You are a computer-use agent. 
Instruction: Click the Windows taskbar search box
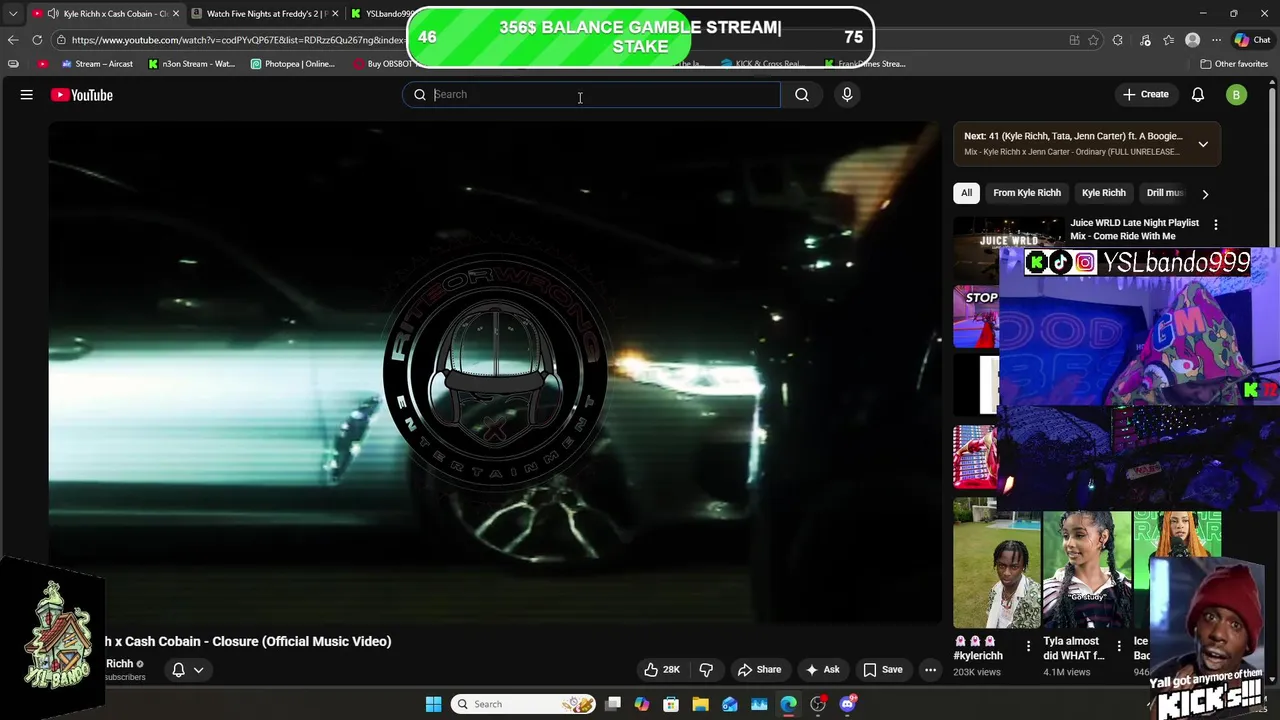(x=524, y=704)
